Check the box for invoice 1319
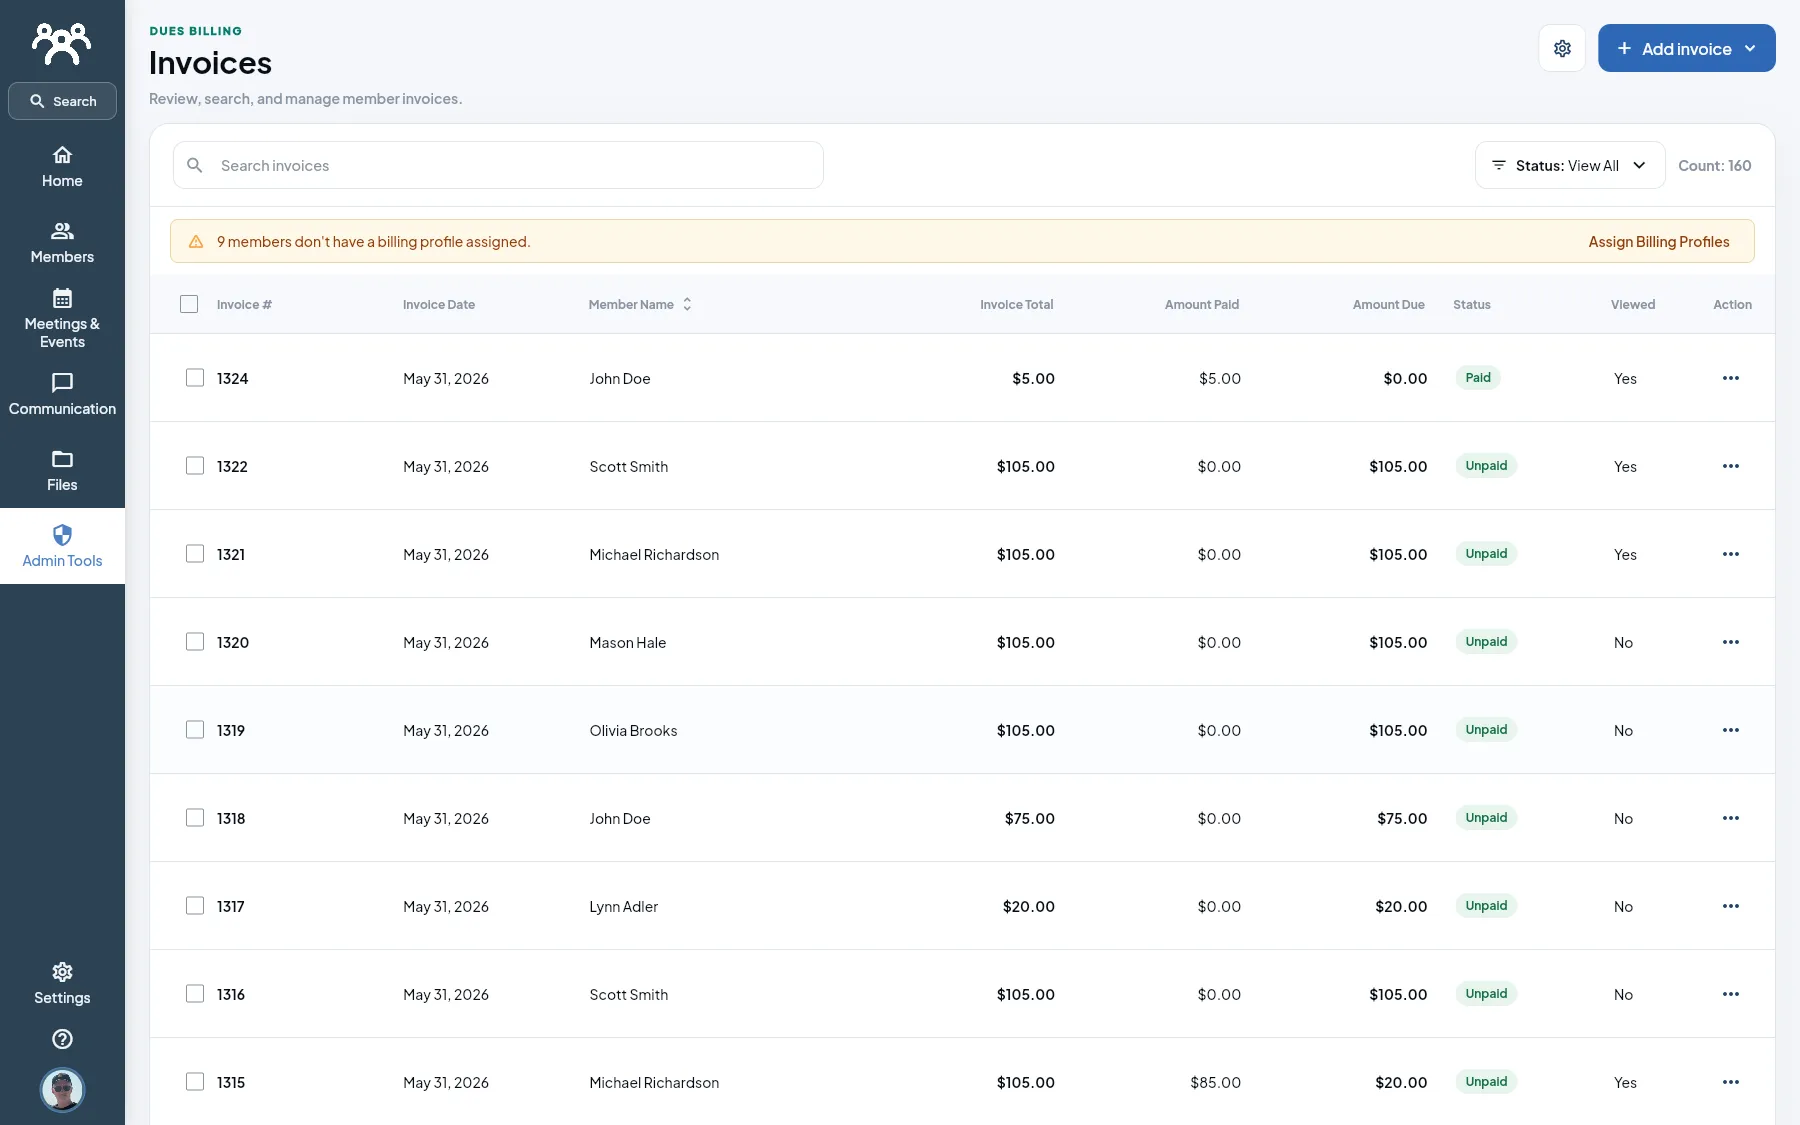 pos(195,730)
